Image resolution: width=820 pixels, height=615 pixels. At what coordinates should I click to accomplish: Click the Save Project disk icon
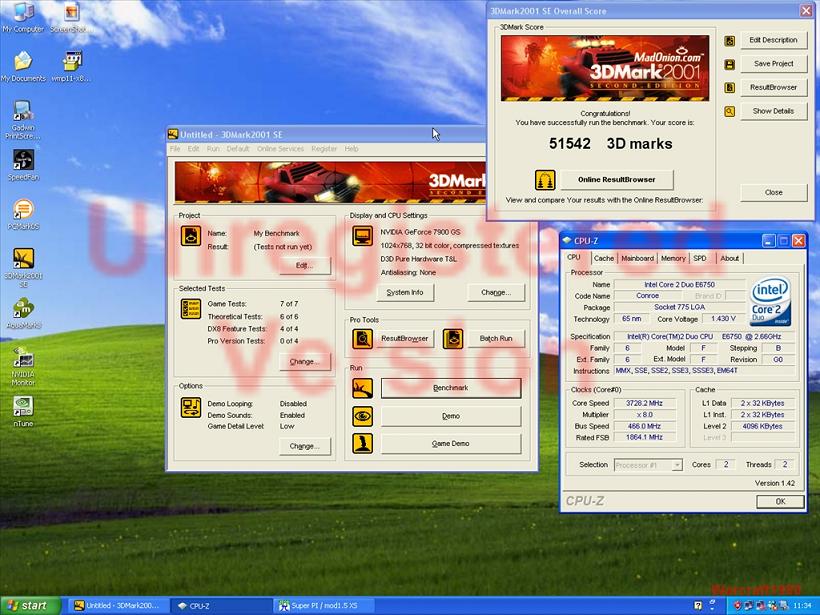[x=730, y=64]
